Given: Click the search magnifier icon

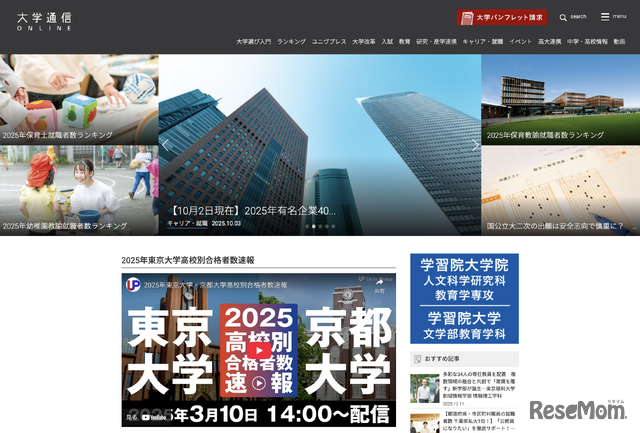Looking at the screenshot, I should click(563, 18).
